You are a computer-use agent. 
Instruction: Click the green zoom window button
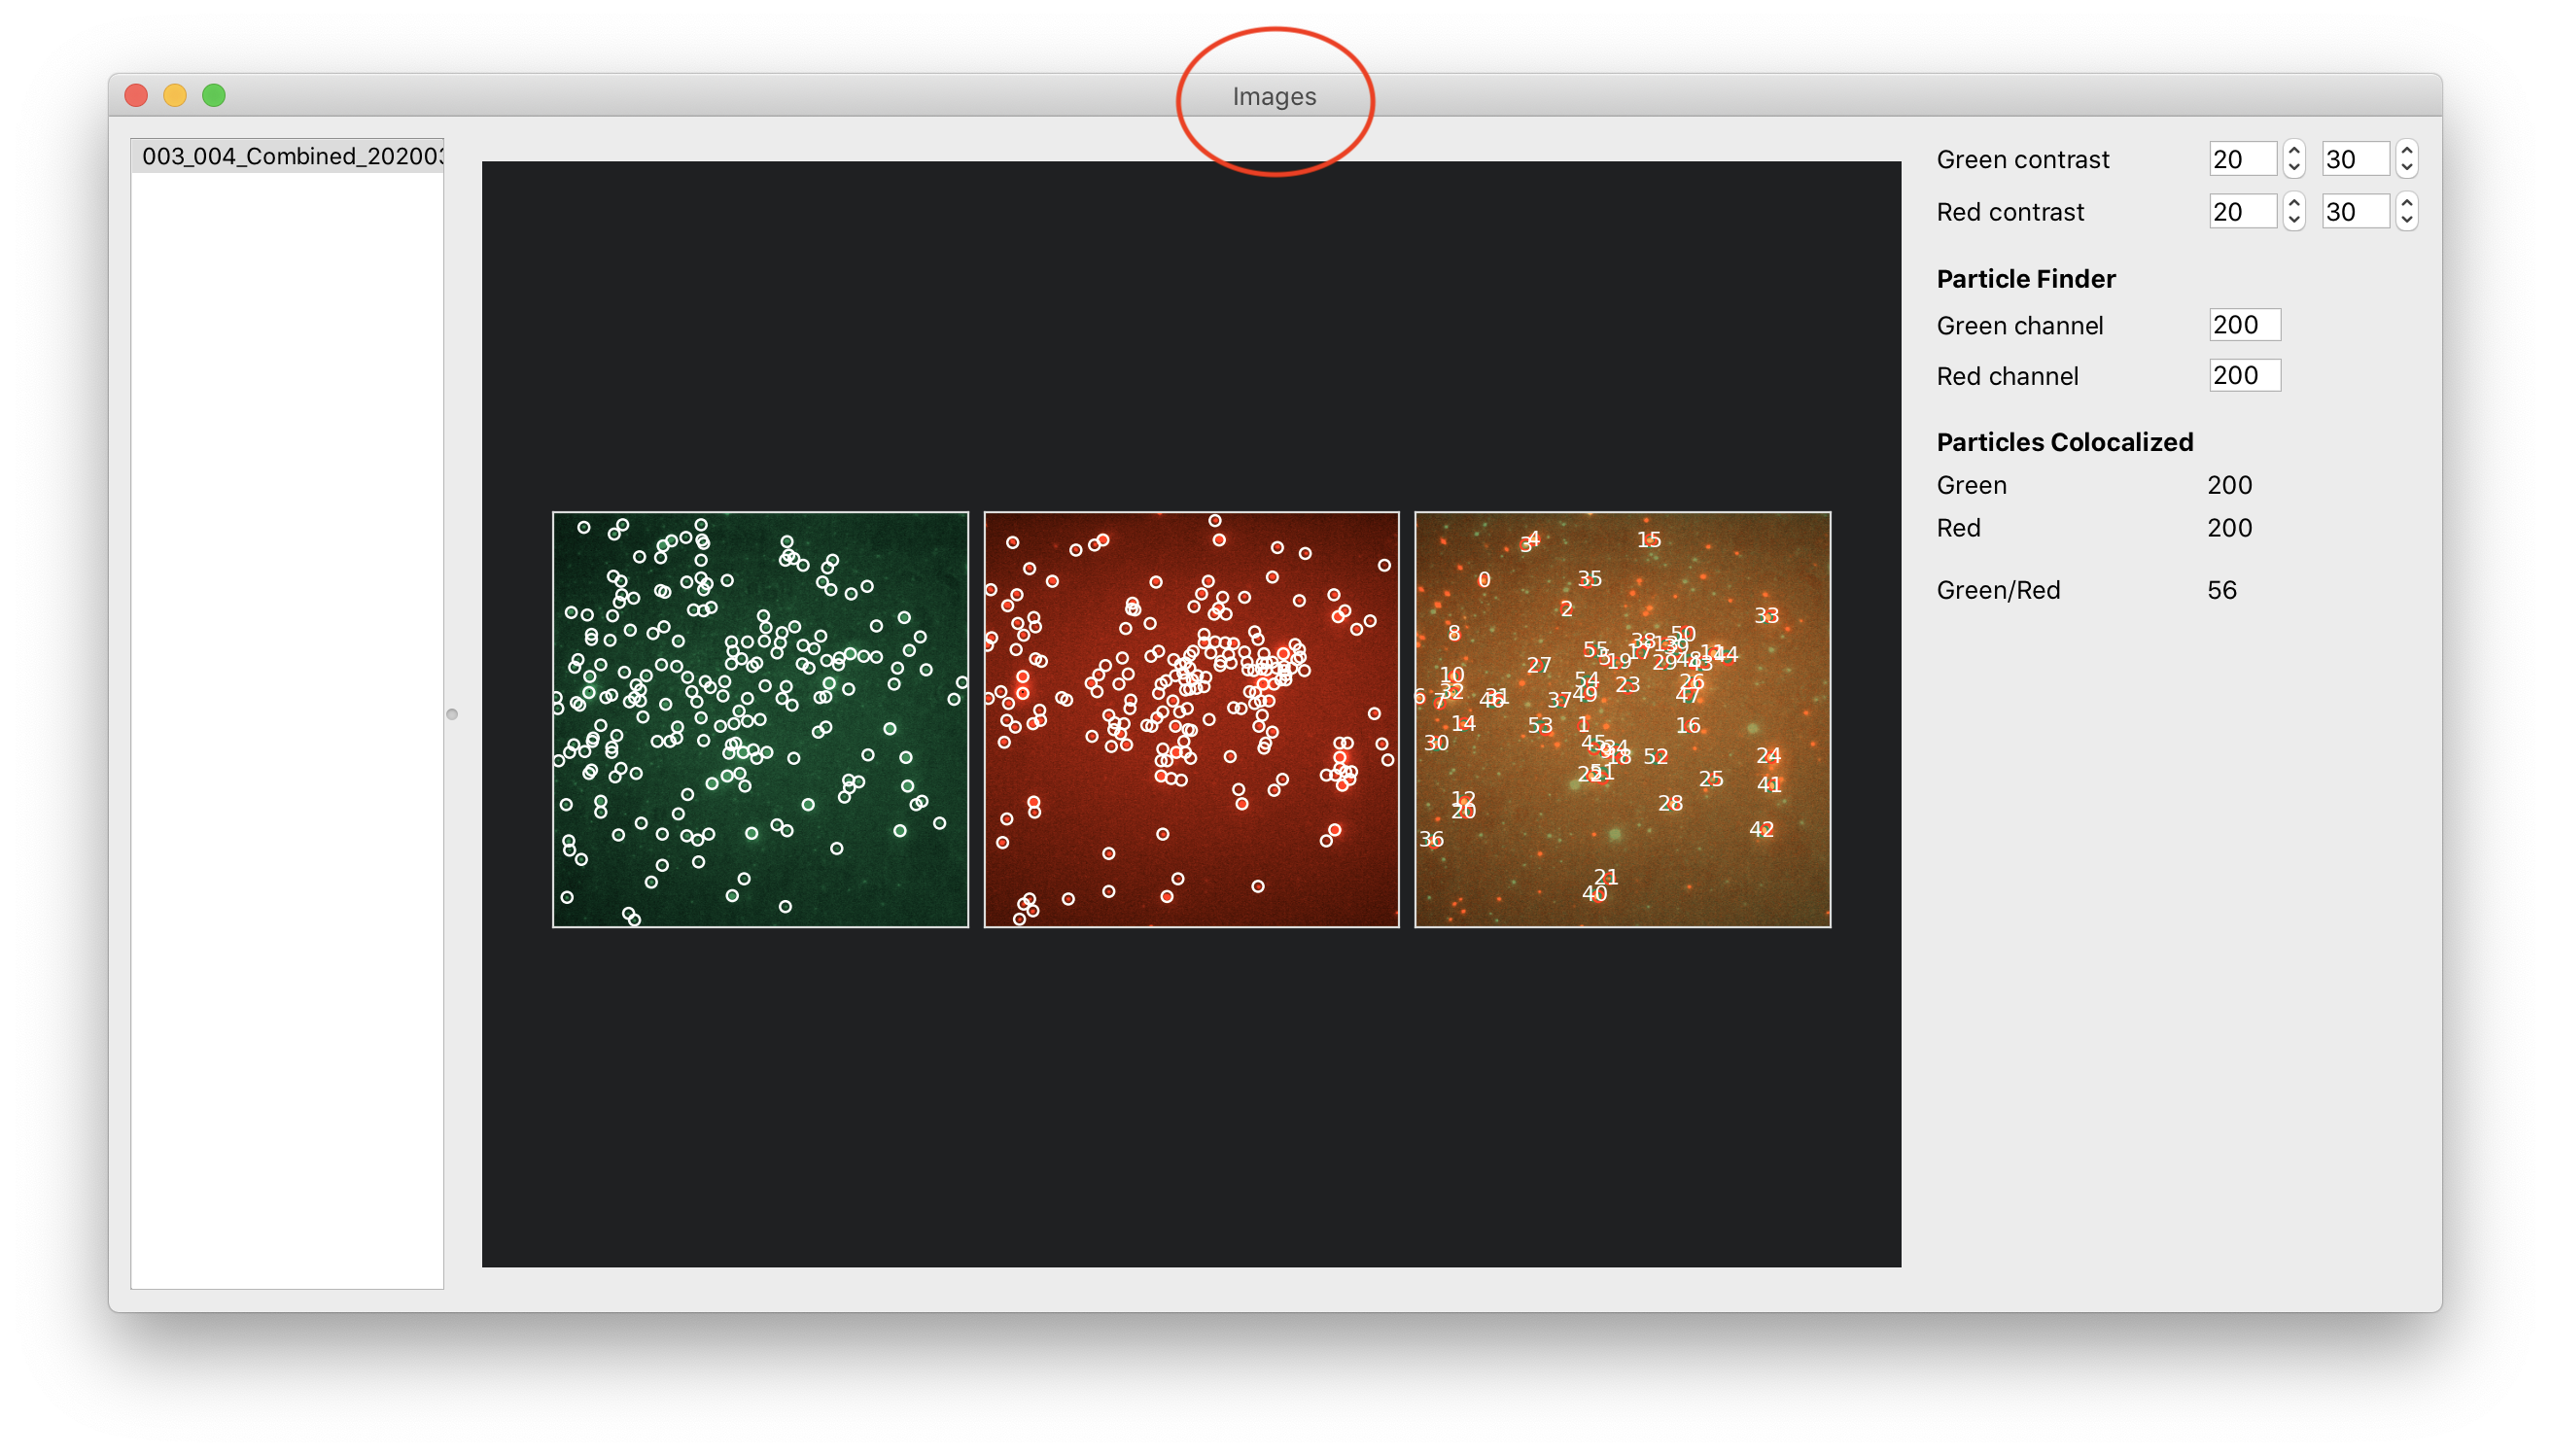214,95
